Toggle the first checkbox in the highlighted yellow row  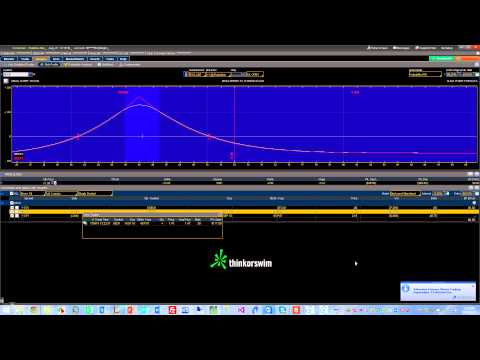click(12, 212)
